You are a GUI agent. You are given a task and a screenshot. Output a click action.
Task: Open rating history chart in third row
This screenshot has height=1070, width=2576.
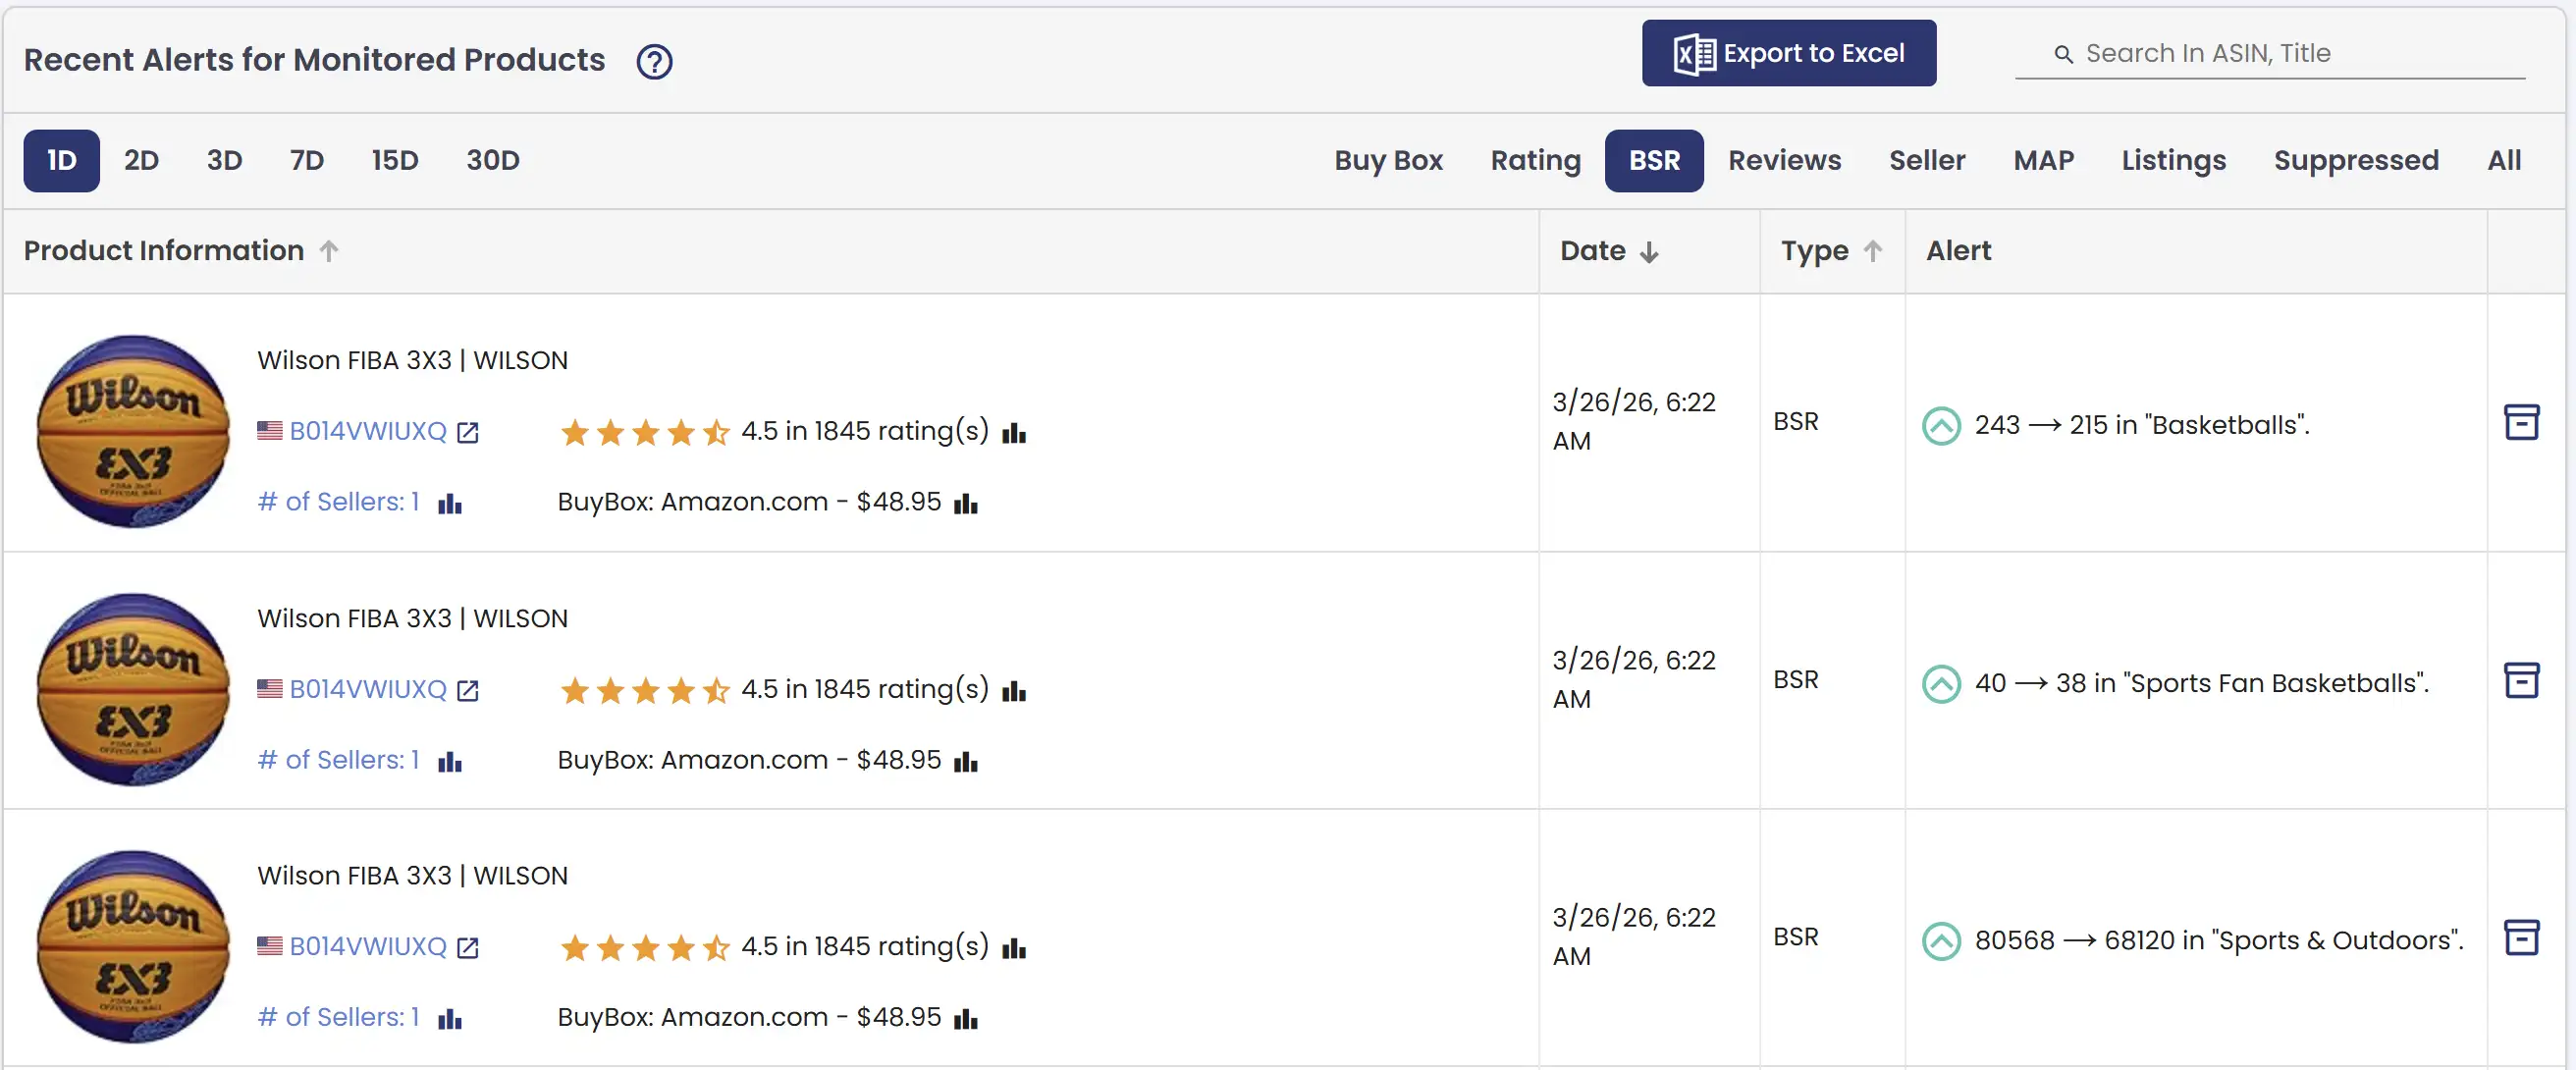pyautogui.click(x=1014, y=947)
